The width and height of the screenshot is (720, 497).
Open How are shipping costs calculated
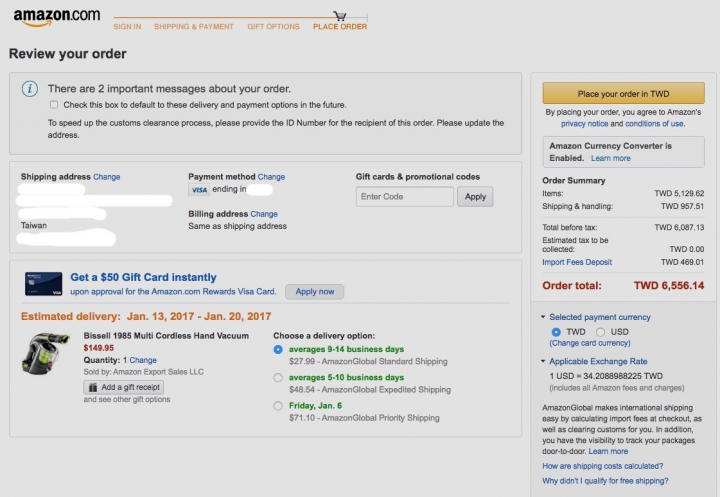602,466
